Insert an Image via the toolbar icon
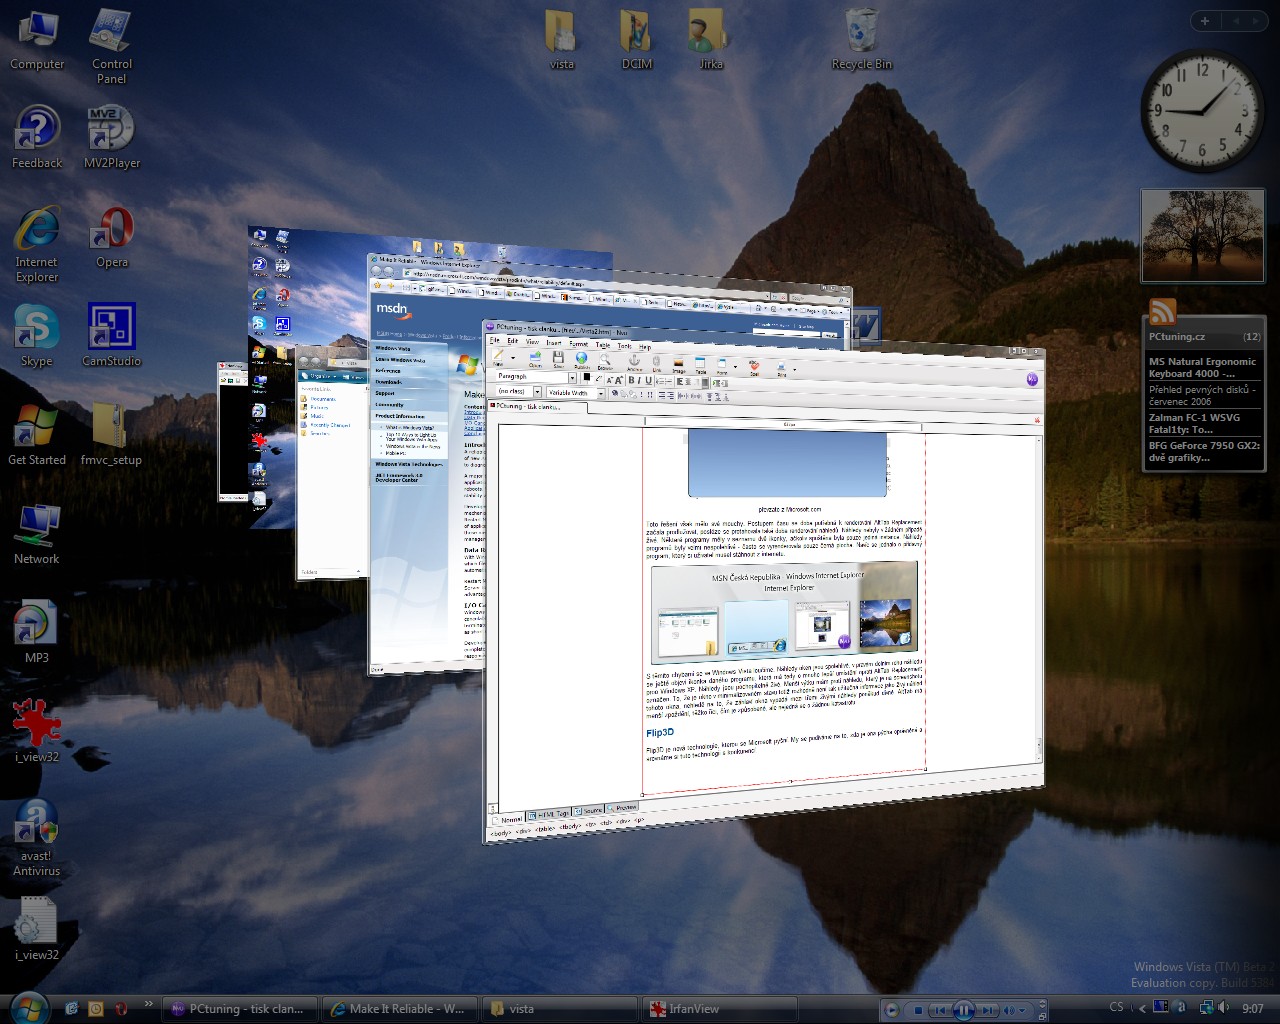Screen dimensions: 1280x1024 point(678,363)
